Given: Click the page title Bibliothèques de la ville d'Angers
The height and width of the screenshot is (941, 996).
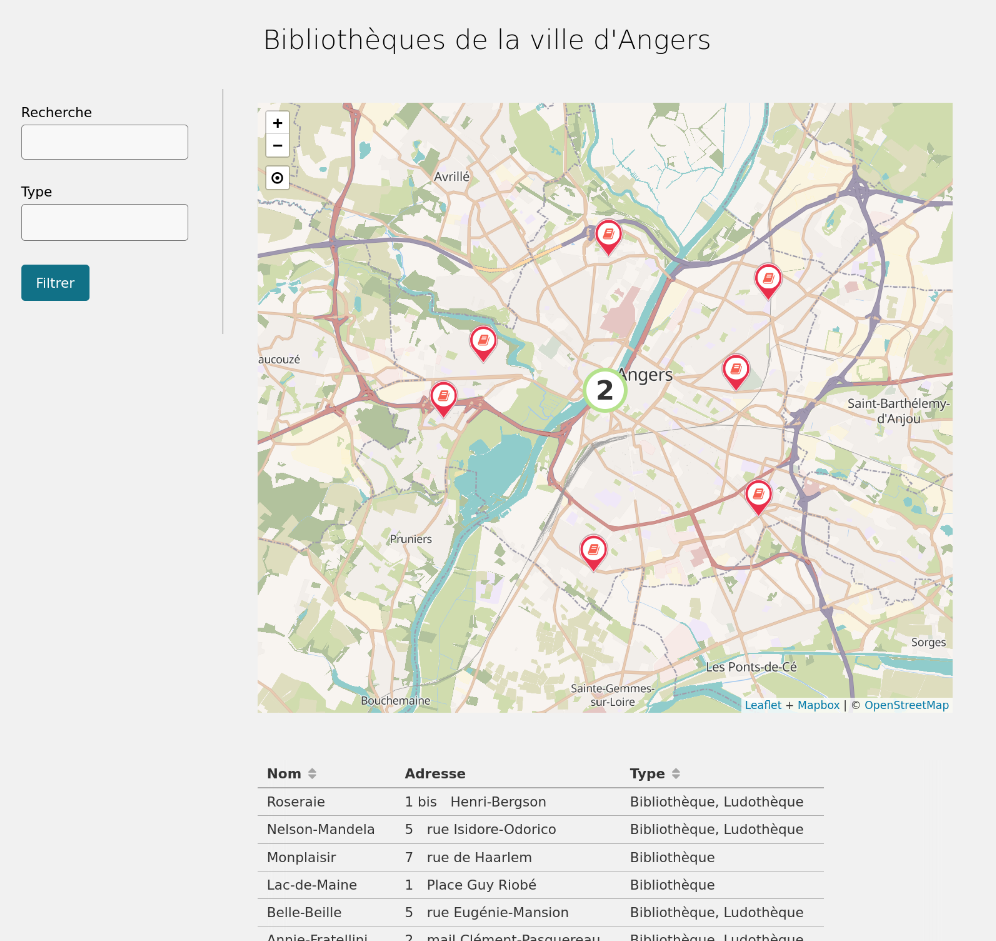Looking at the screenshot, I should (x=487, y=39).
